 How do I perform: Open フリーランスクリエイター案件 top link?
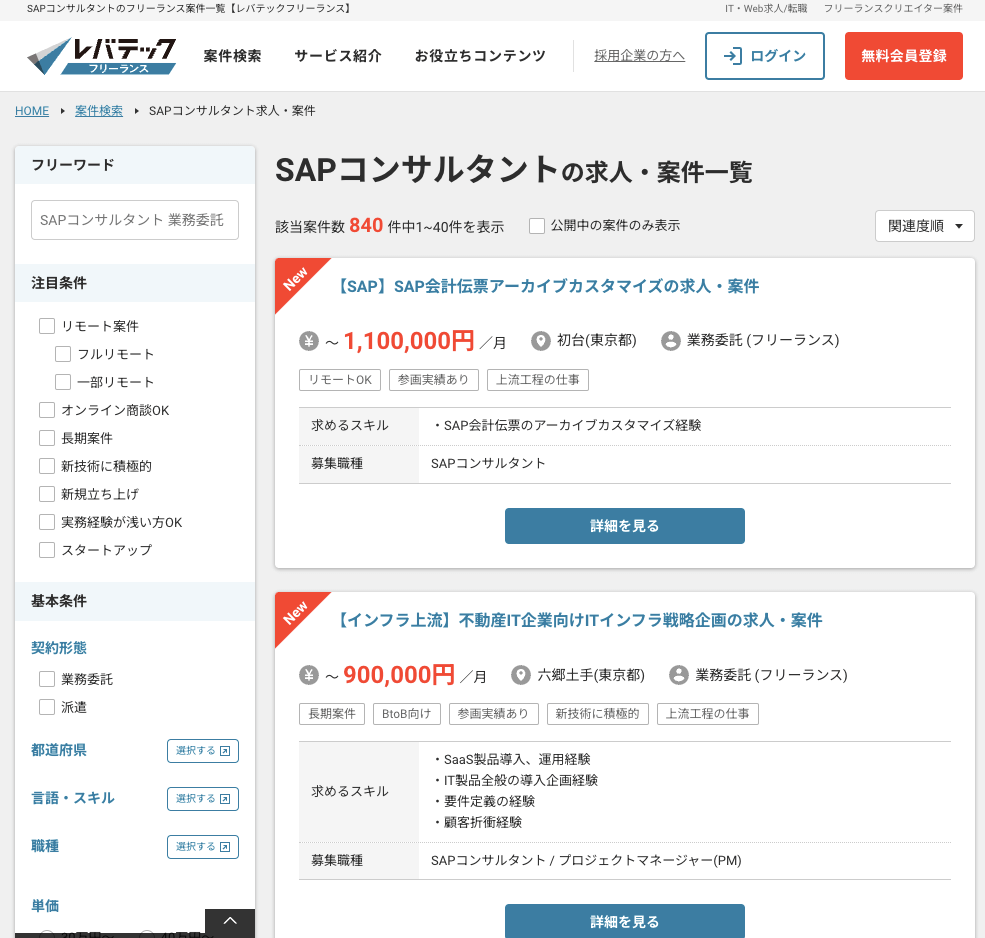tap(893, 9)
